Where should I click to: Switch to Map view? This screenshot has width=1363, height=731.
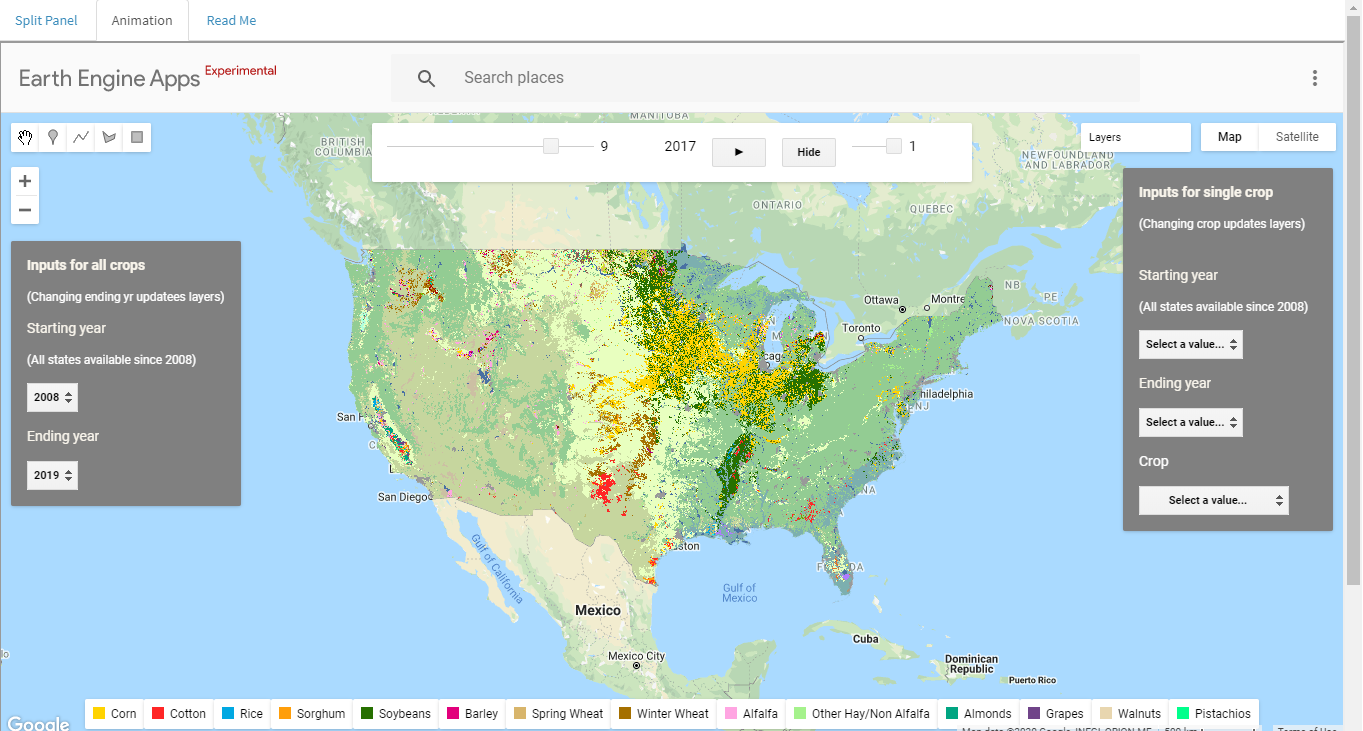pyautogui.click(x=1230, y=137)
